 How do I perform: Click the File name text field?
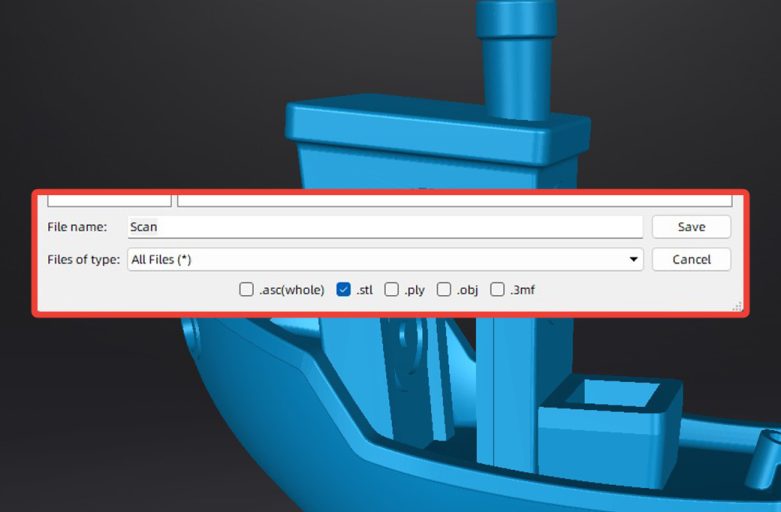(x=385, y=227)
